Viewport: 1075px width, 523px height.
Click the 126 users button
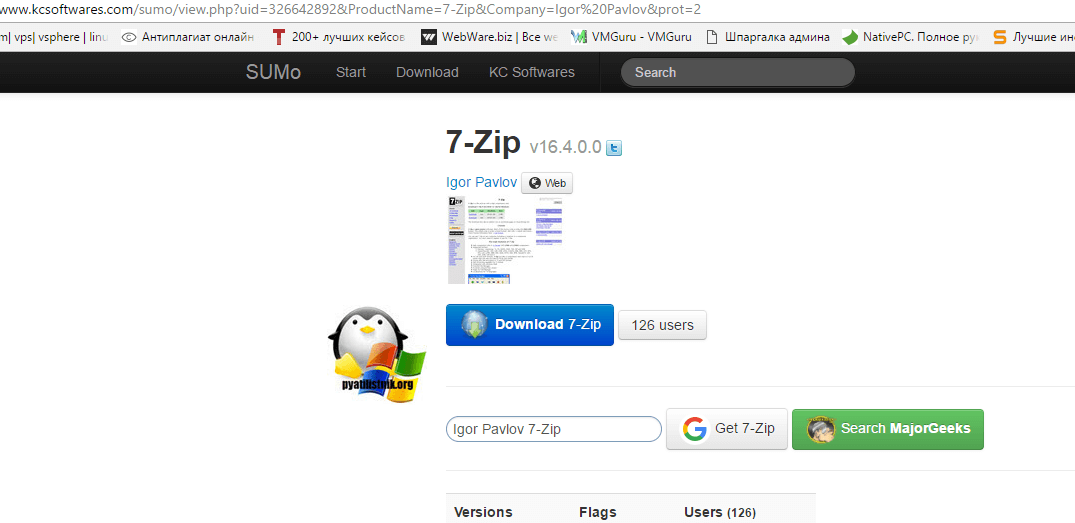[662, 325]
